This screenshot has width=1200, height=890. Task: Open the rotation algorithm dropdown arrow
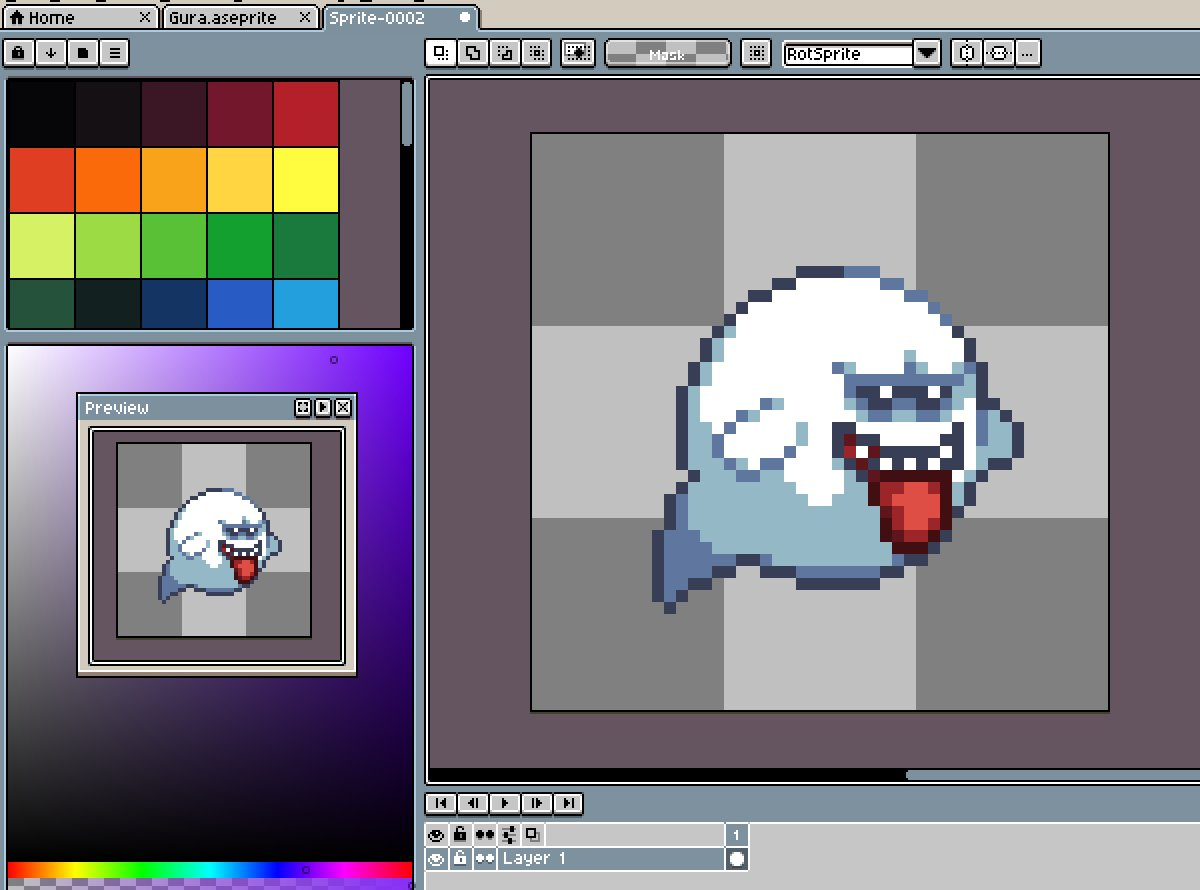[927, 54]
